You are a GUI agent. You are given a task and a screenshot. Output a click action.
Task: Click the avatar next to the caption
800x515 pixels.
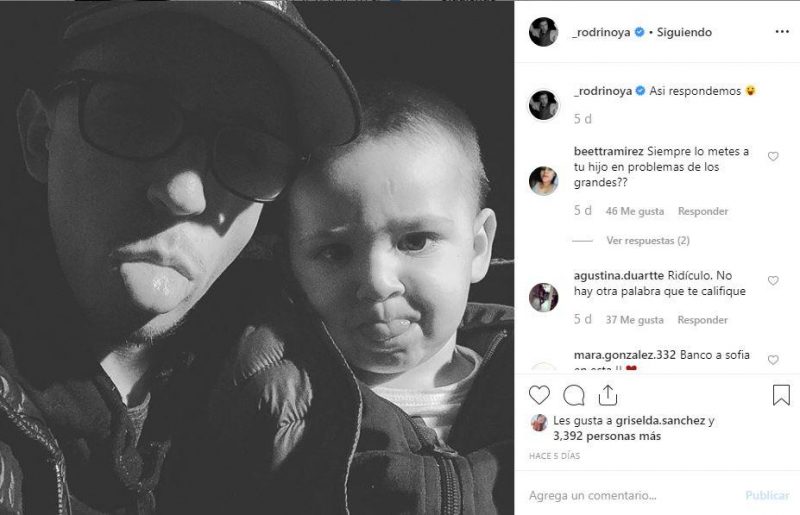point(543,104)
